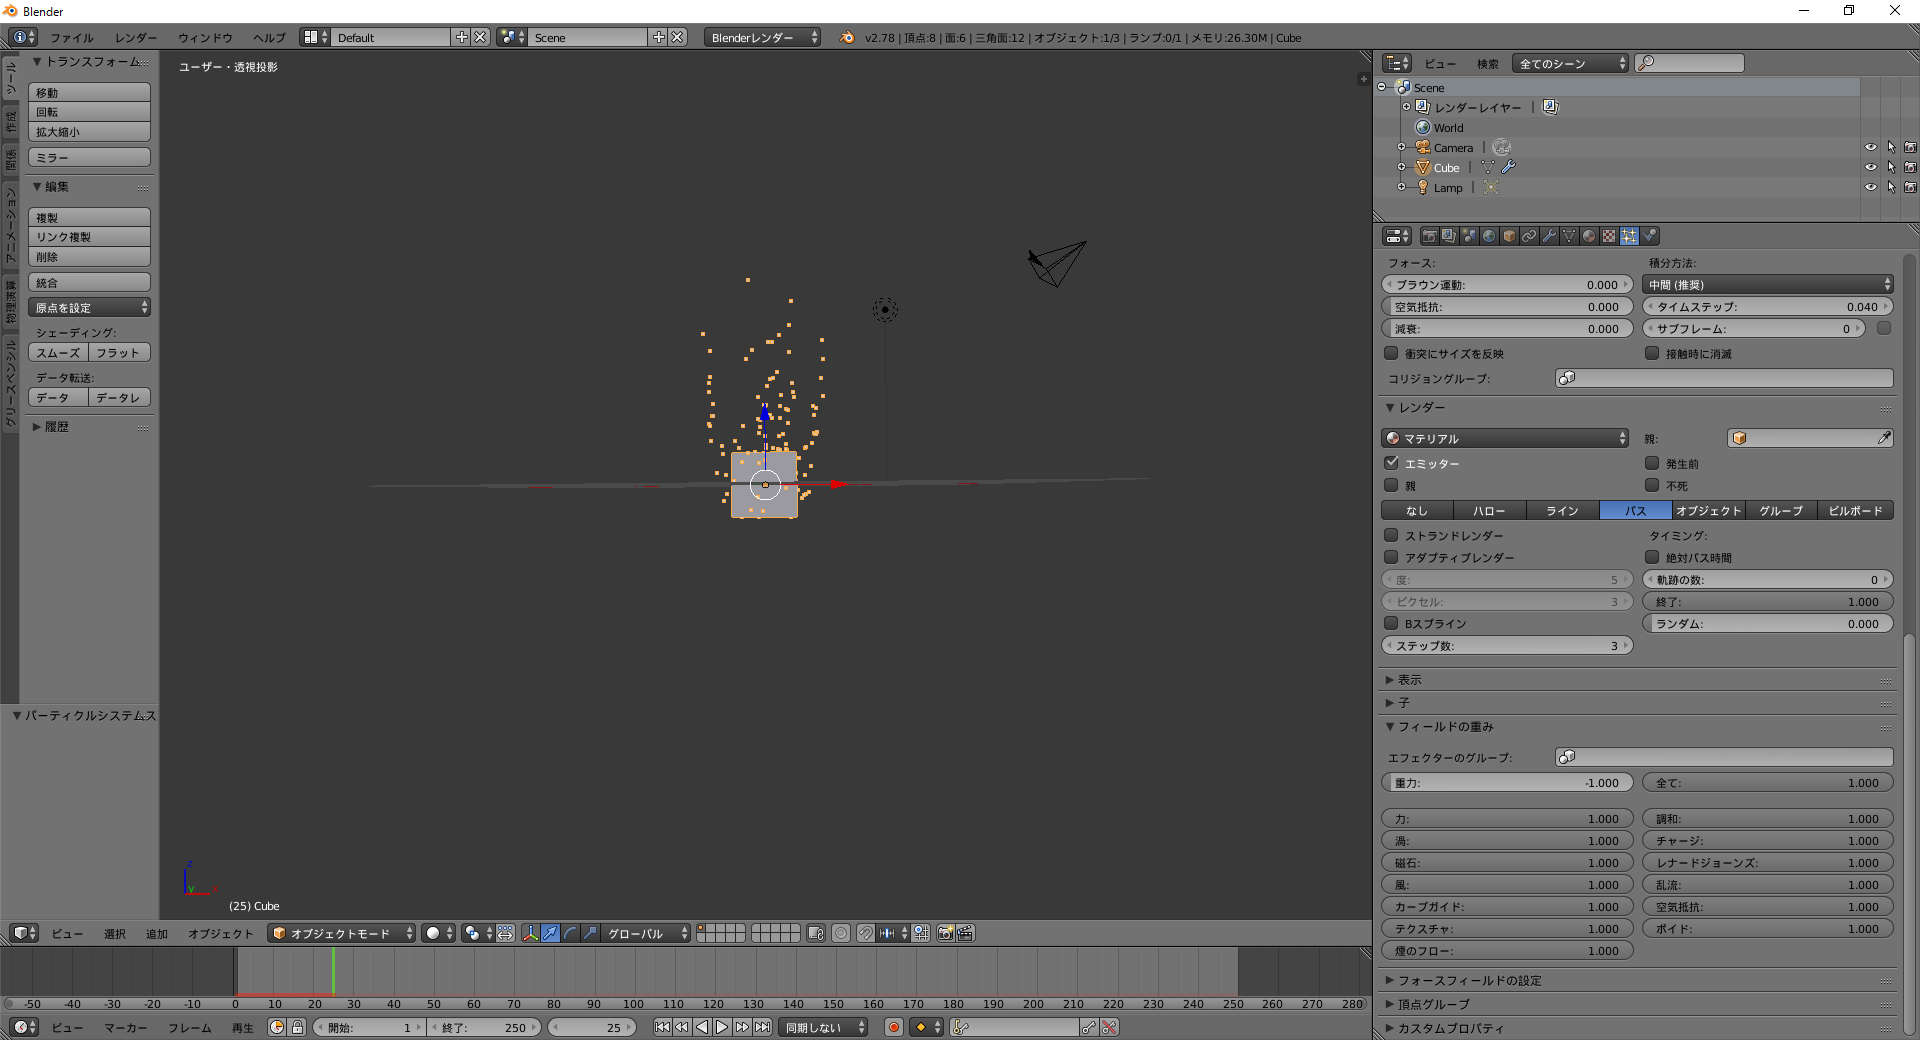
Task: Select the ハロー render type tab
Action: (1489, 510)
